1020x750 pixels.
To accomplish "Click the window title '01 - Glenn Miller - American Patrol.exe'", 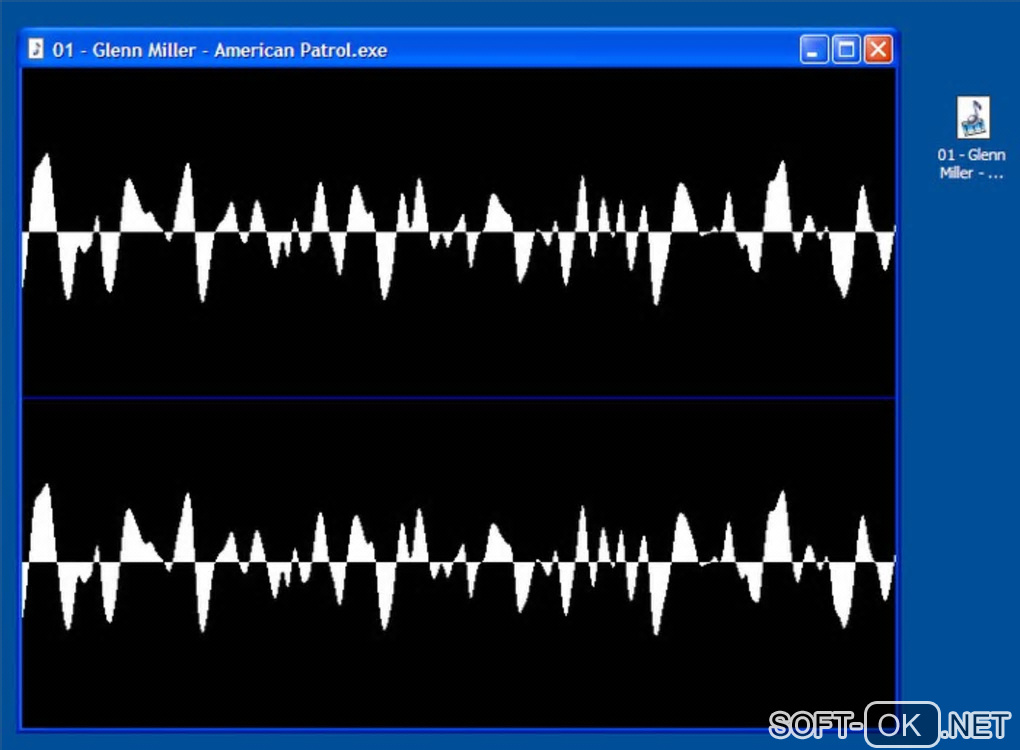I will point(220,50).
